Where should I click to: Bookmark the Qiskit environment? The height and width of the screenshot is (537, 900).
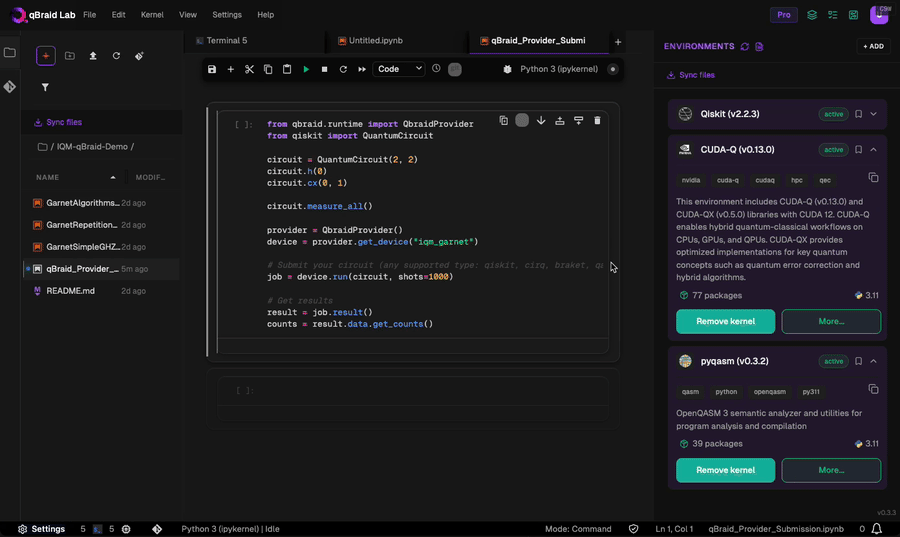pos(859,114)
